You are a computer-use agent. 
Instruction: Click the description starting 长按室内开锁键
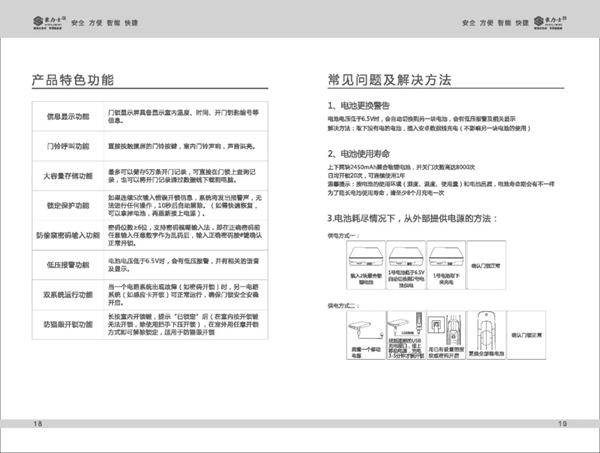[183, 324]
